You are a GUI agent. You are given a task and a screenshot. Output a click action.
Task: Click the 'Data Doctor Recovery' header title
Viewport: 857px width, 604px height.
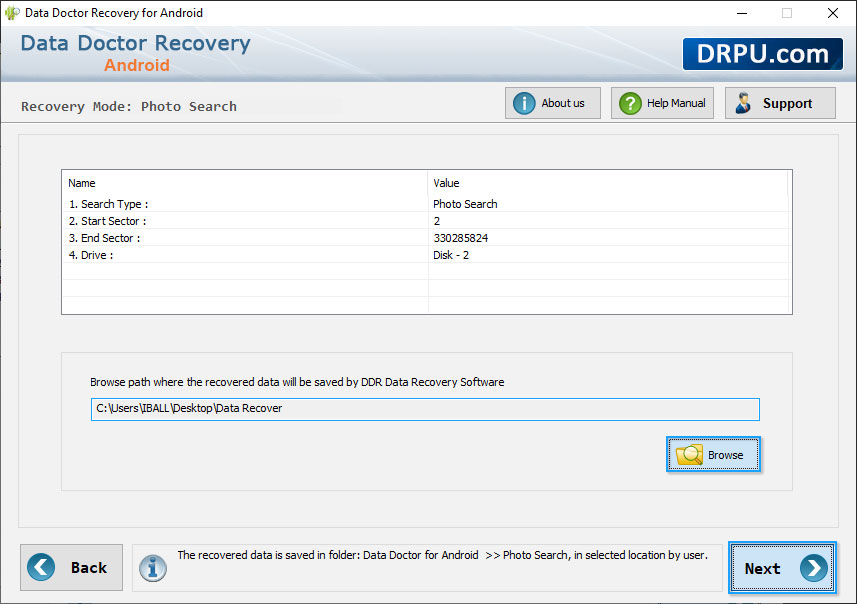tap(136, 43)
